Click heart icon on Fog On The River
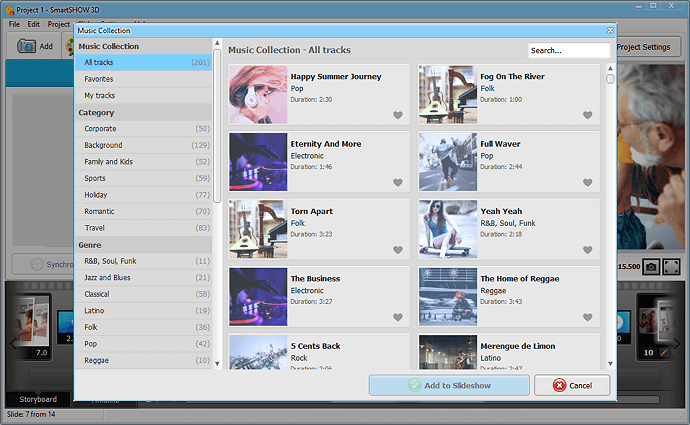 [588, 116]
